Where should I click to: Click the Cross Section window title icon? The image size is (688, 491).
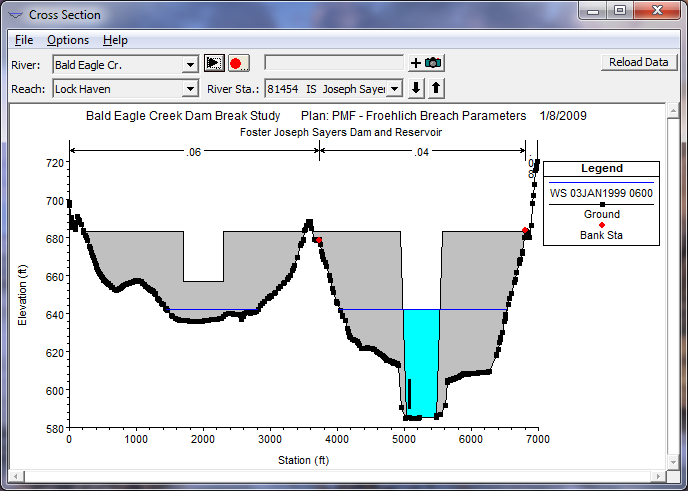point(17,14)
